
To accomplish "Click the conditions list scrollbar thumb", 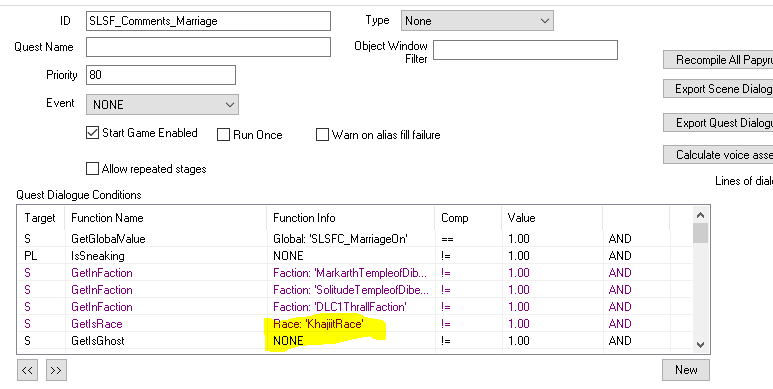I will point(700,233).
